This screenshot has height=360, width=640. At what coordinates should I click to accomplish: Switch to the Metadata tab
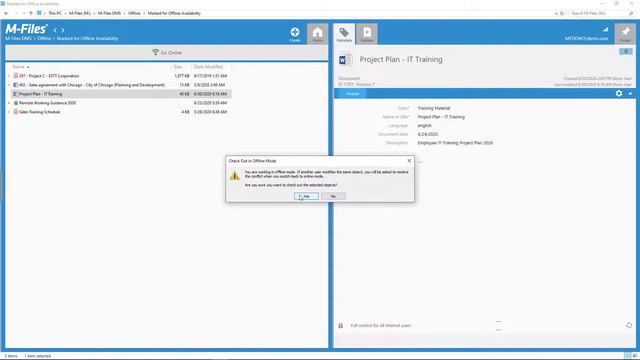[x=344, y=34]
